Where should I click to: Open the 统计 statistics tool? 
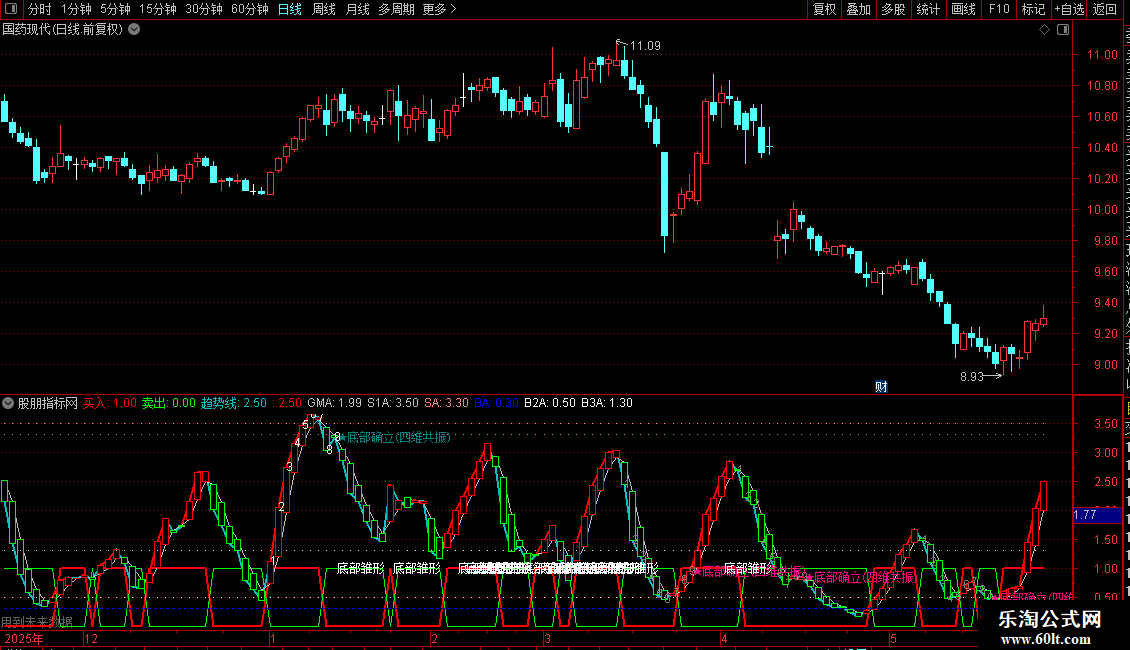pos(928,9)
